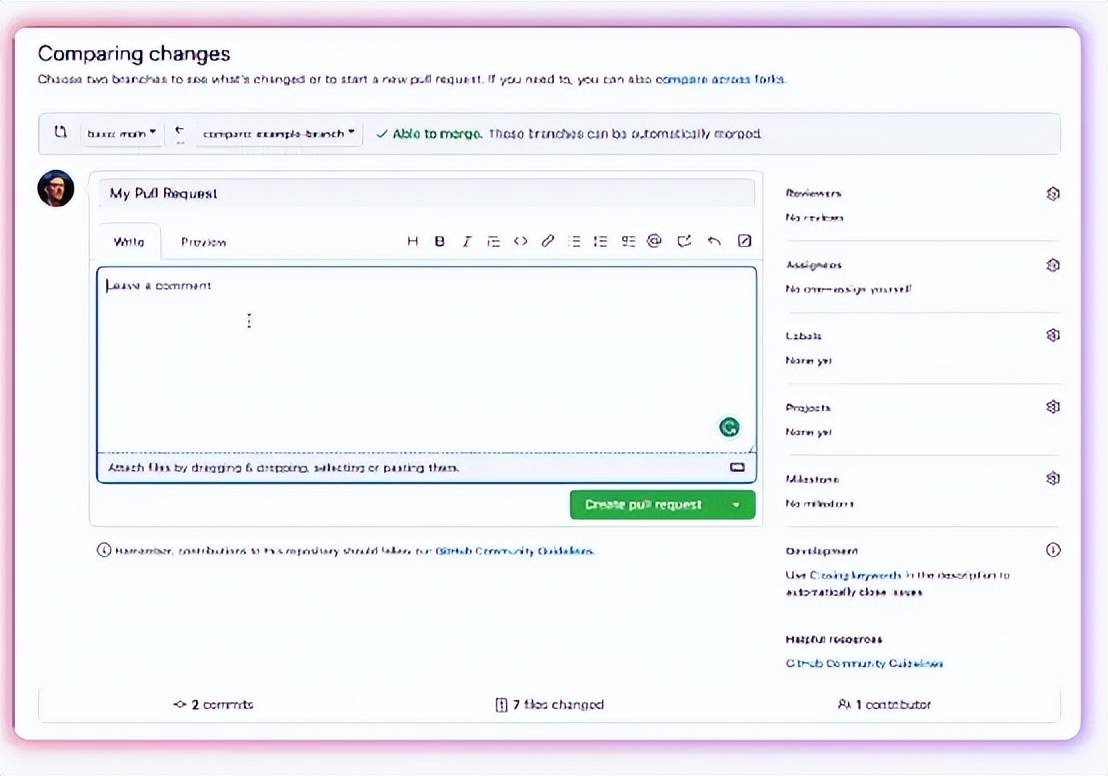Click the Grammarly icon in the comment box
The image size is (1108, 776).
tap(729, 428)
